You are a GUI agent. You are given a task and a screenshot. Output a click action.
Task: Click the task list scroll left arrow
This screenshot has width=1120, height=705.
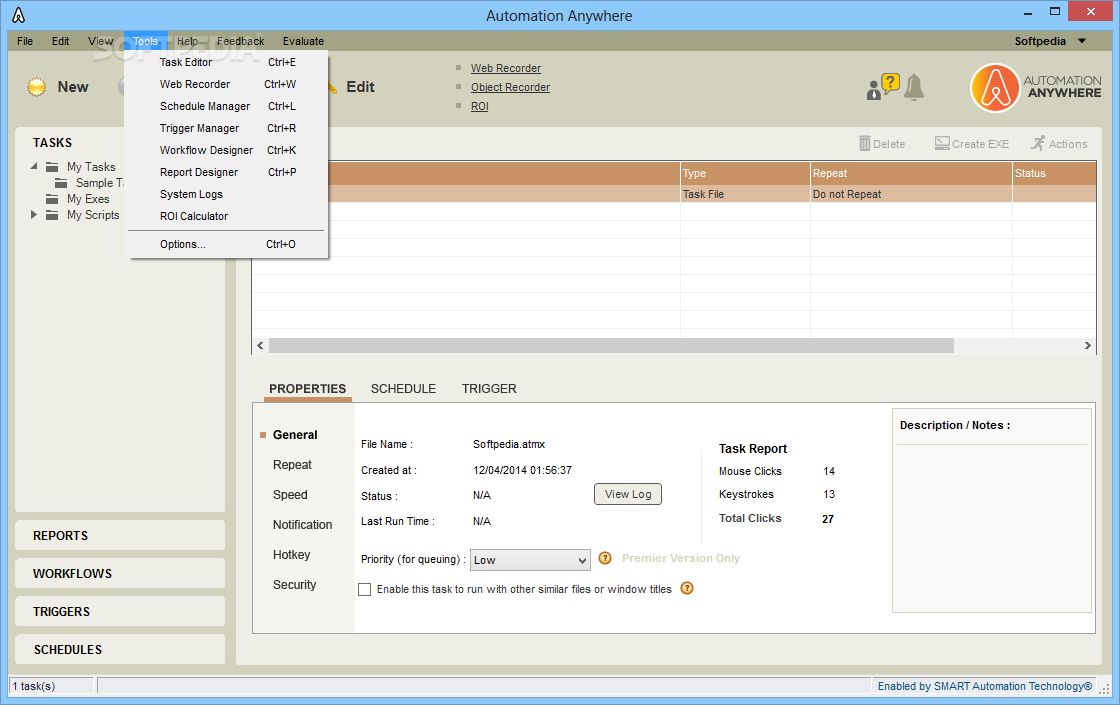coord(260,346)
